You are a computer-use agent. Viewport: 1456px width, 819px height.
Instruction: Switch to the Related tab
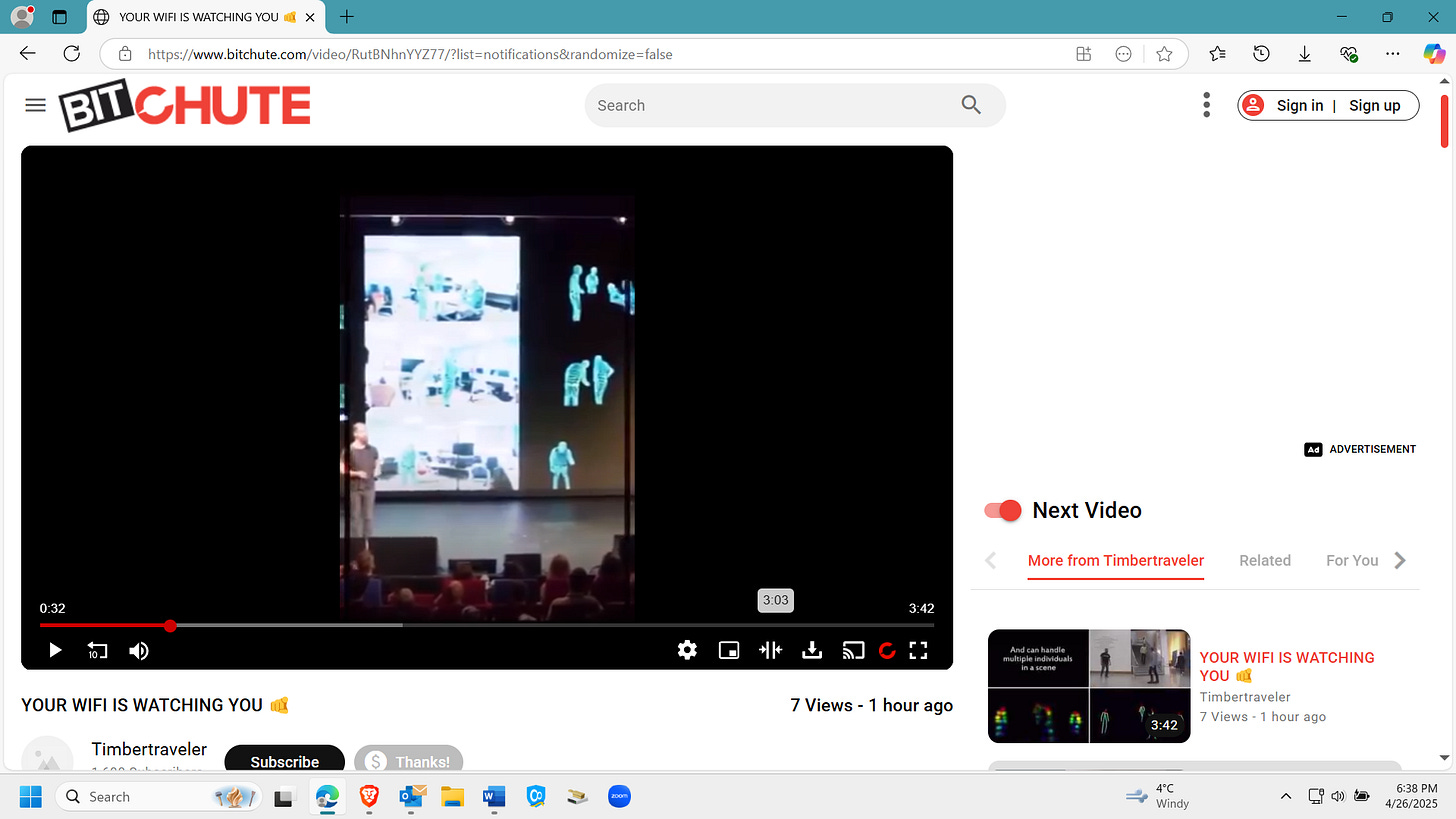tap(1265, 561)
